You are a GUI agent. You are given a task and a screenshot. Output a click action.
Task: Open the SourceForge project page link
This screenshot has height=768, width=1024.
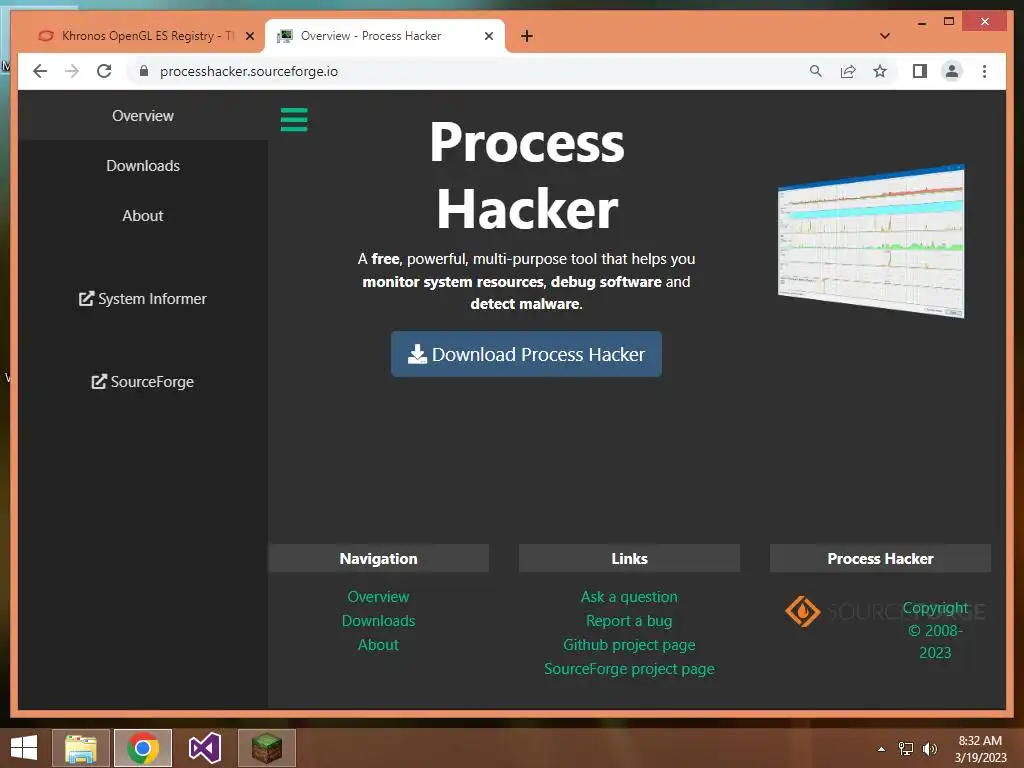(629, 669)
